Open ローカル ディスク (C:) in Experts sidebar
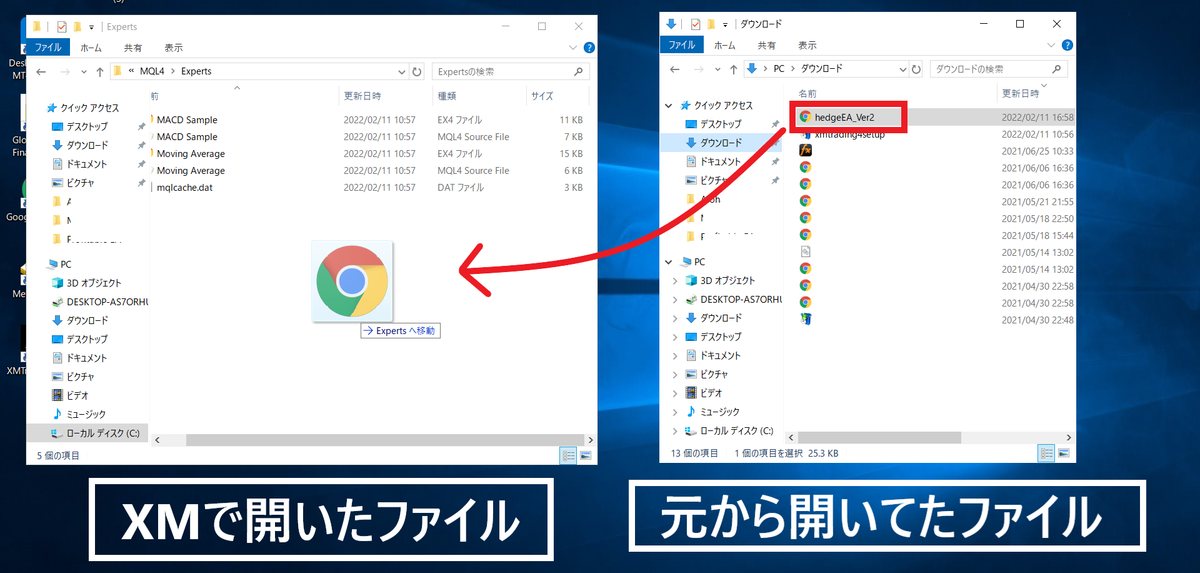 [x=95, y=433]
